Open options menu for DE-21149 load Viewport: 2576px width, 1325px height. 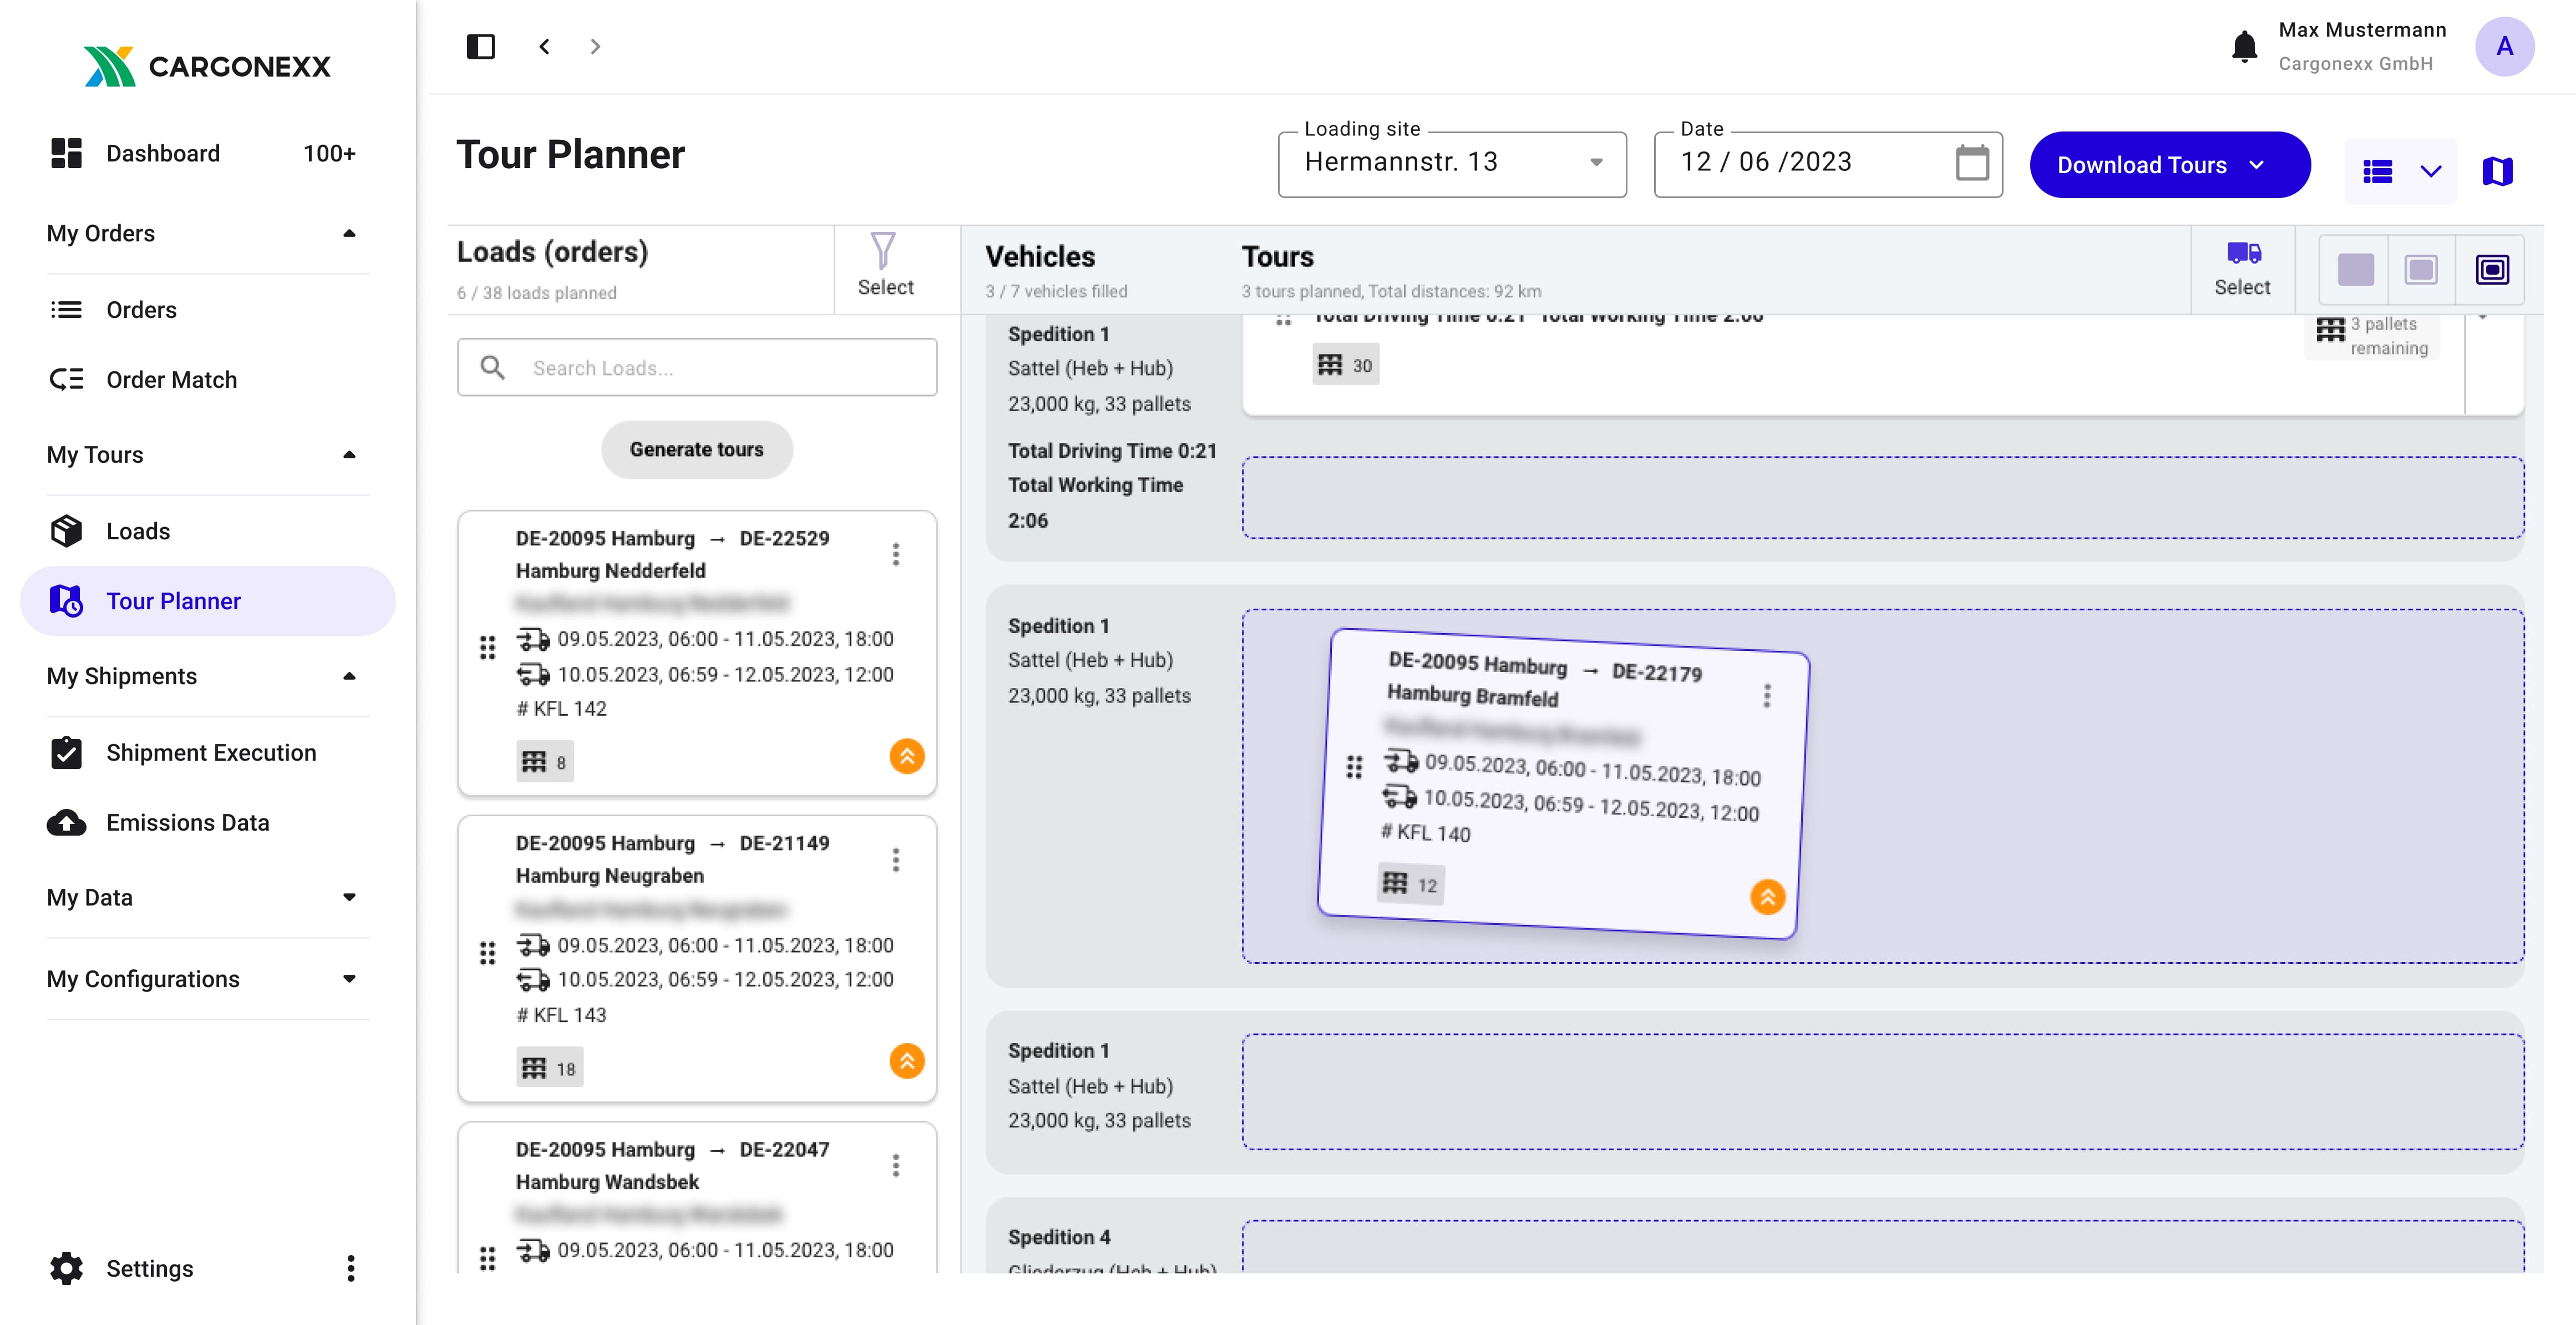click(x=895, y=860)
